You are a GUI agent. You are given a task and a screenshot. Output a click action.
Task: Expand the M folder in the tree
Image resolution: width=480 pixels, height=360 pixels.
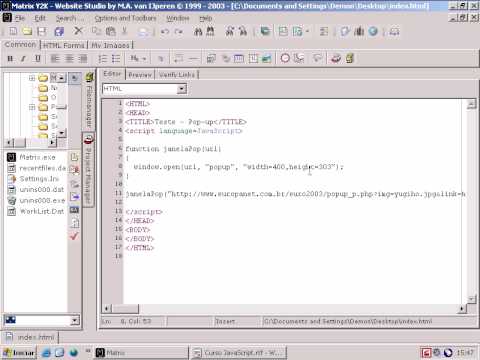(x=32, y=78)
